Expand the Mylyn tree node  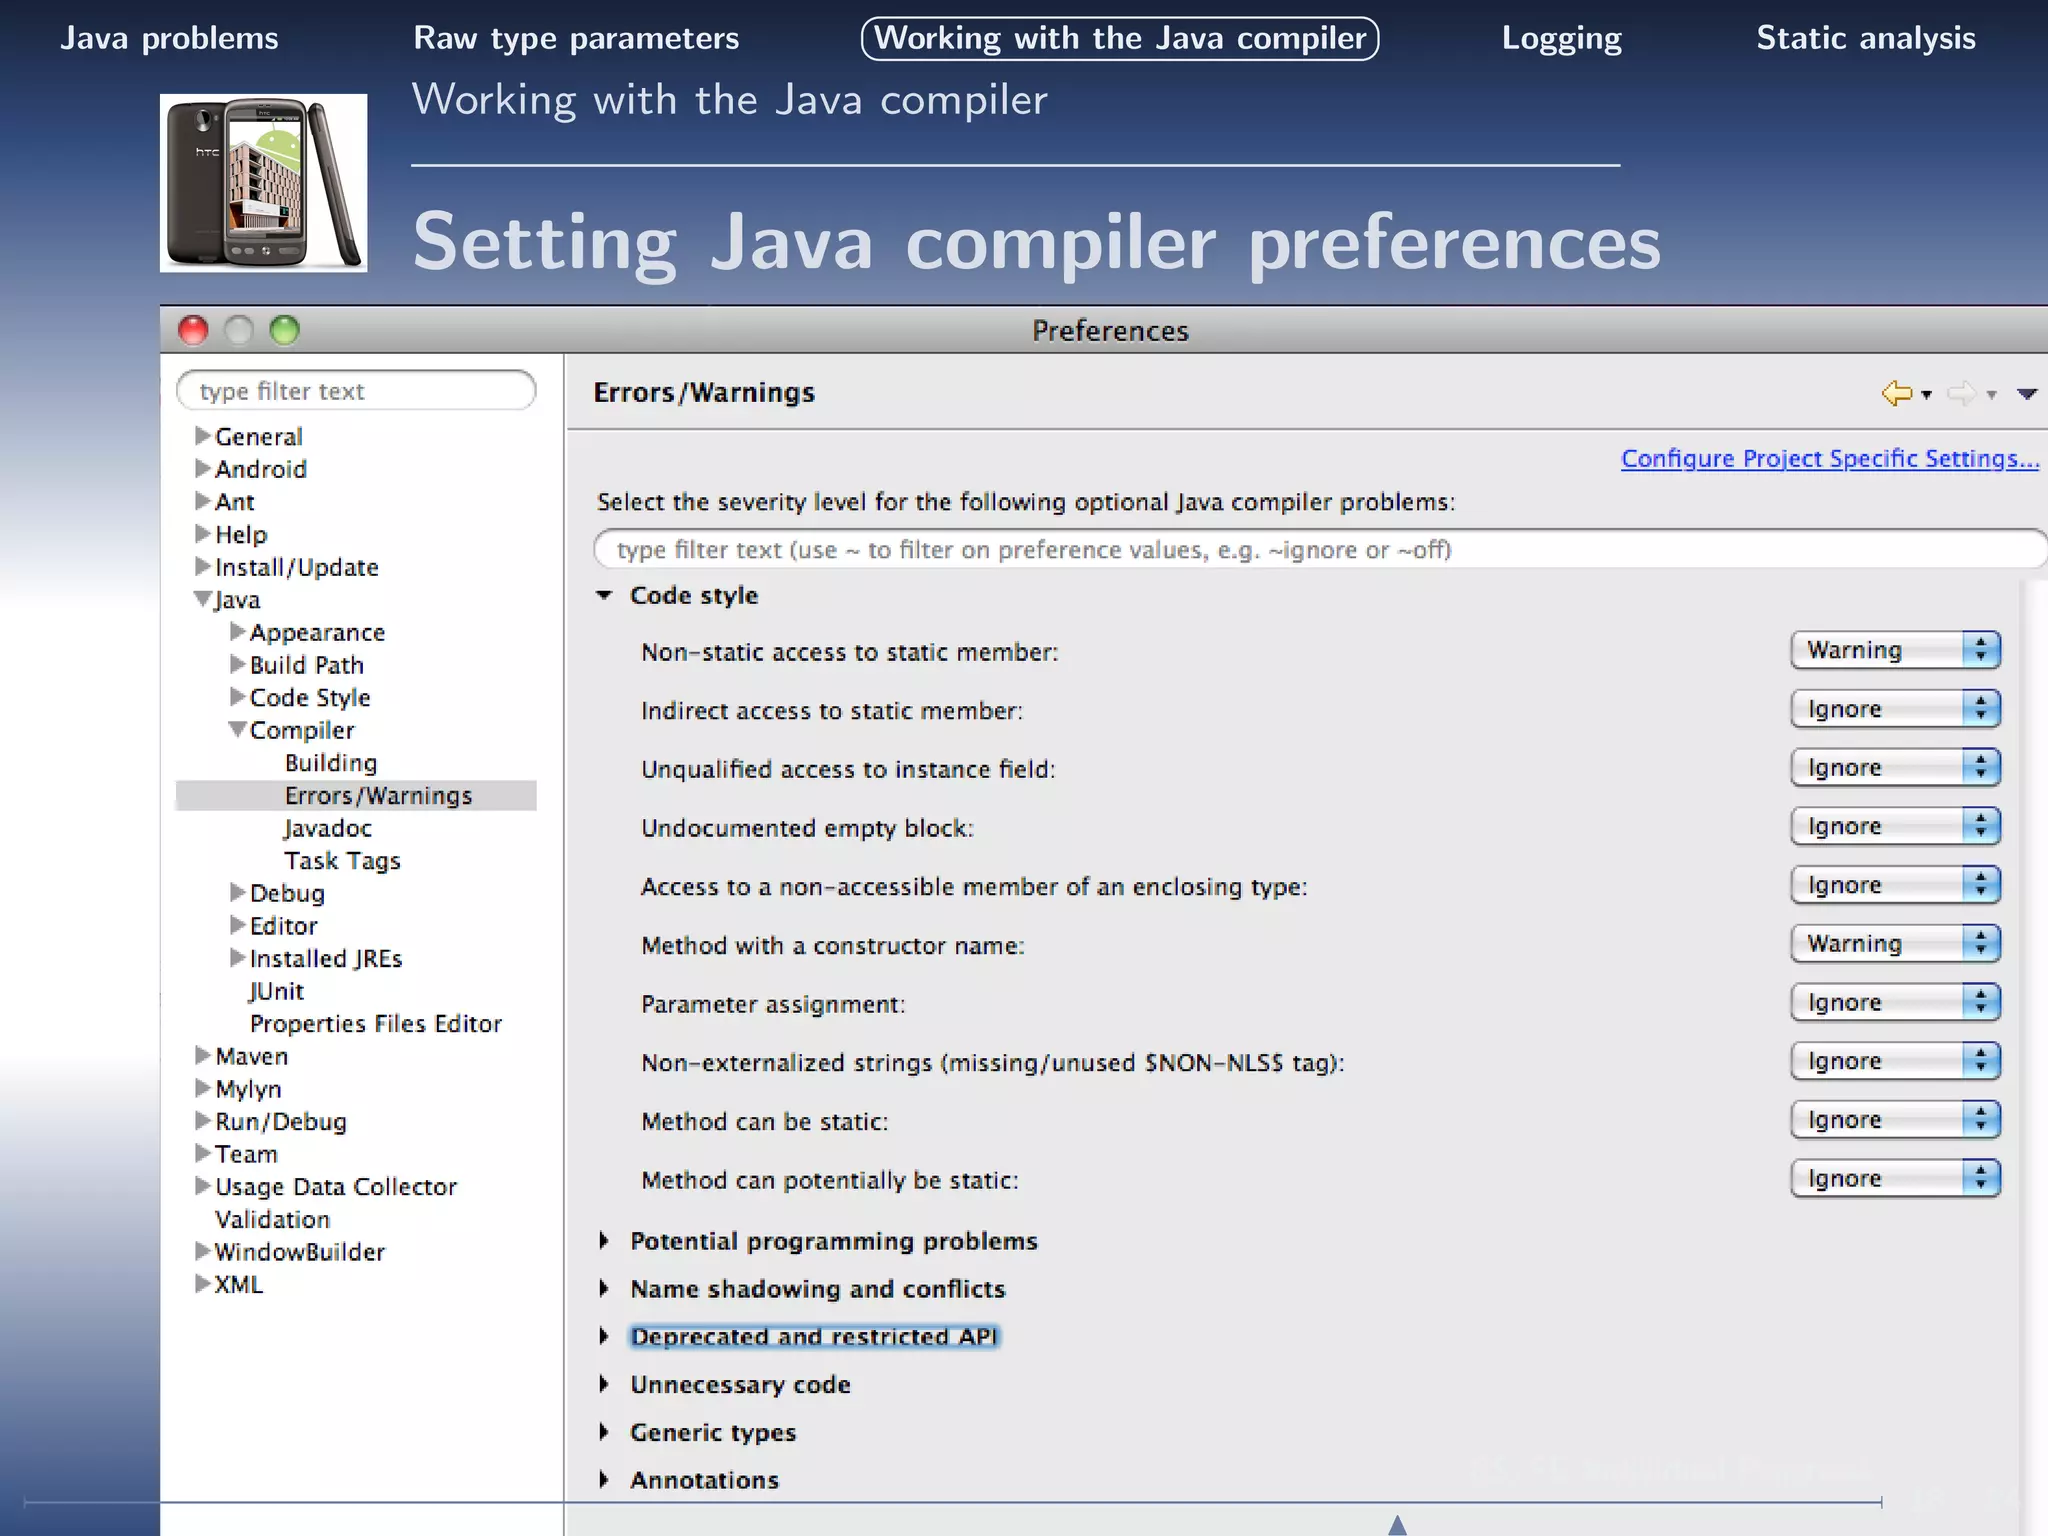203,1088
